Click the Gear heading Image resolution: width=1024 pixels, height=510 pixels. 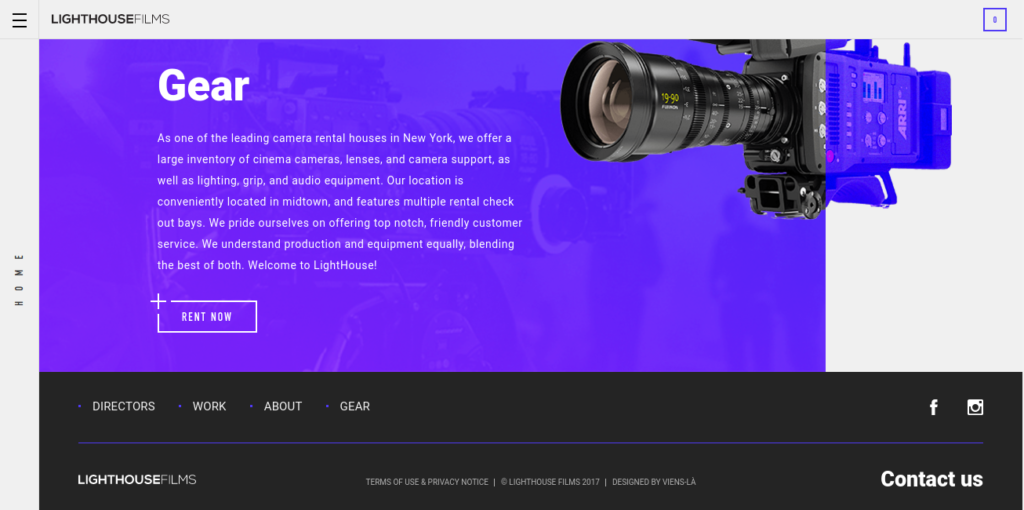click(x=204, y=86)
